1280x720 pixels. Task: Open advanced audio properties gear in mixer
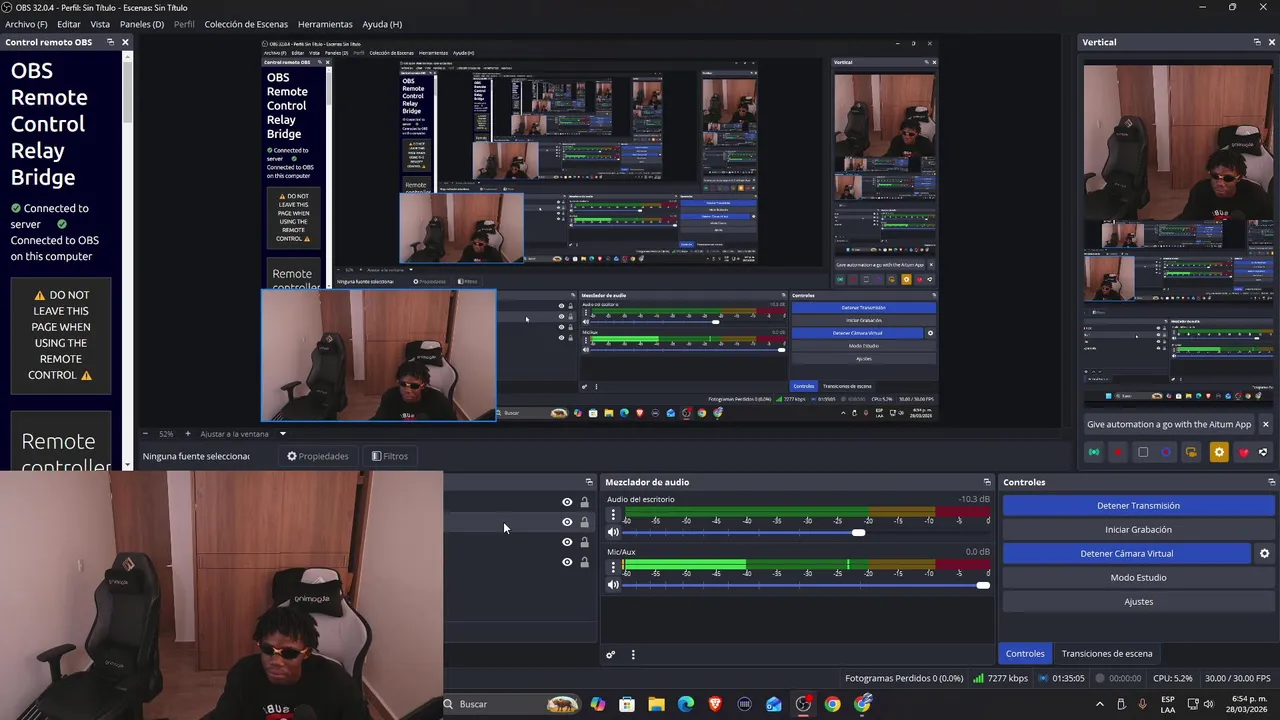pyautogui.click(x=610, y=655)
